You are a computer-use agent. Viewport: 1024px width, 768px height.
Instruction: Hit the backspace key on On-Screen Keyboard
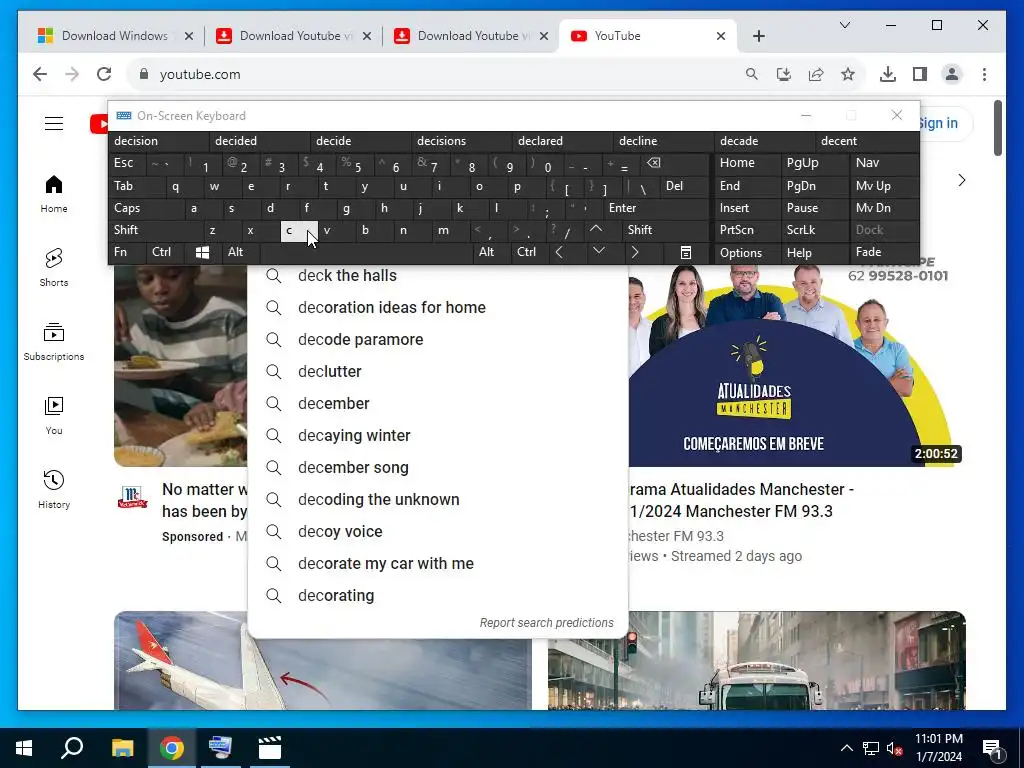click(654, 163)
